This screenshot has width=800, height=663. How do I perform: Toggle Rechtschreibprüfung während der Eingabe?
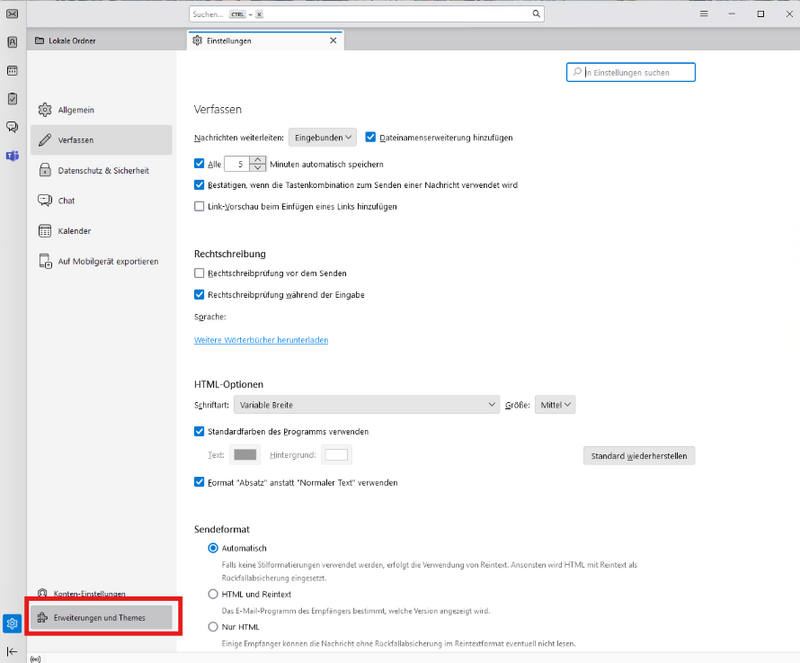pos(199,294)
